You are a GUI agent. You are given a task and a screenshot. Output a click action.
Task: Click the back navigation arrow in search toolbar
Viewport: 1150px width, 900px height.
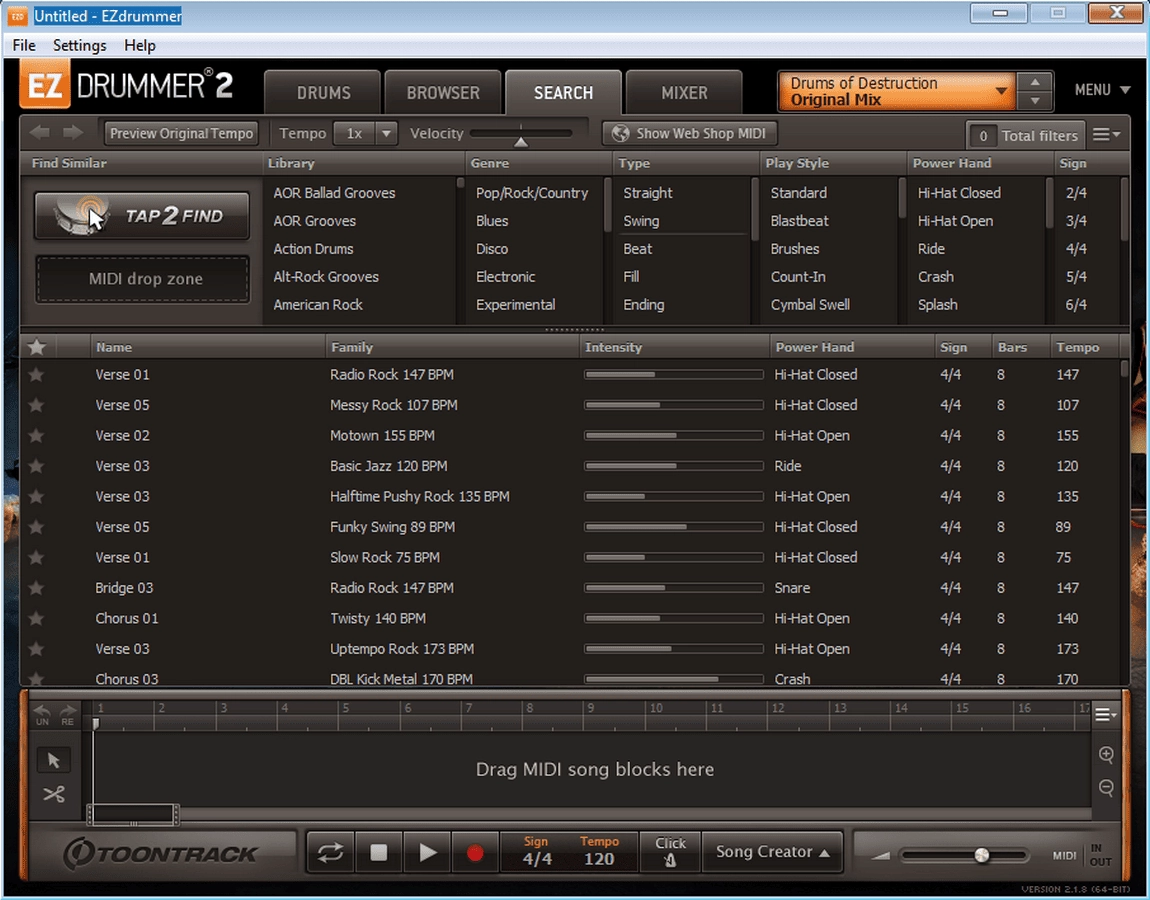point(40,133)
